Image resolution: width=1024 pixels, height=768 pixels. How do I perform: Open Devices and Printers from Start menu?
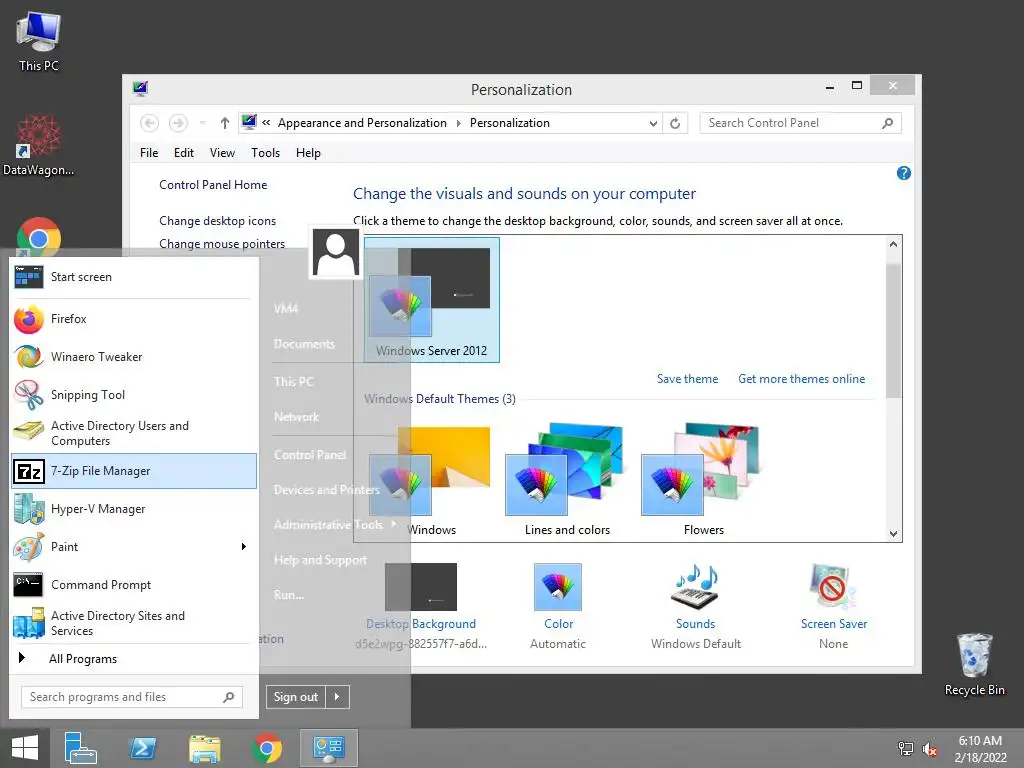click(x=327, y=490)
